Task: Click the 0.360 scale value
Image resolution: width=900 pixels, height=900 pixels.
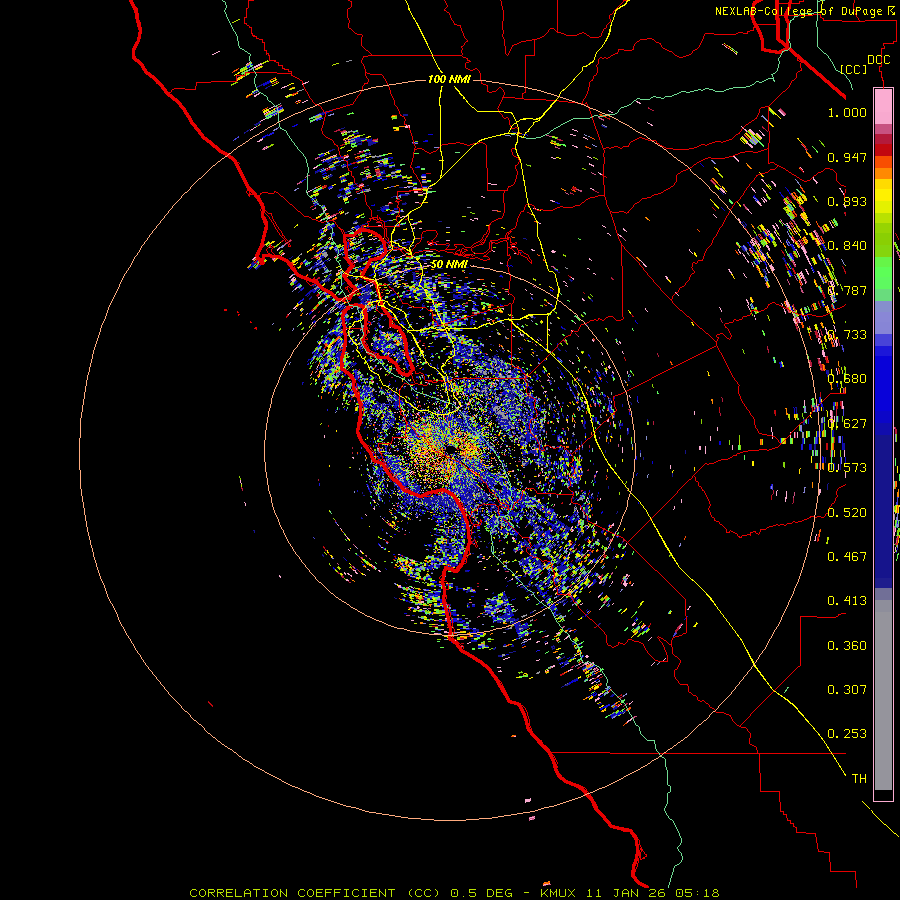Action: (x=847, y=646)
